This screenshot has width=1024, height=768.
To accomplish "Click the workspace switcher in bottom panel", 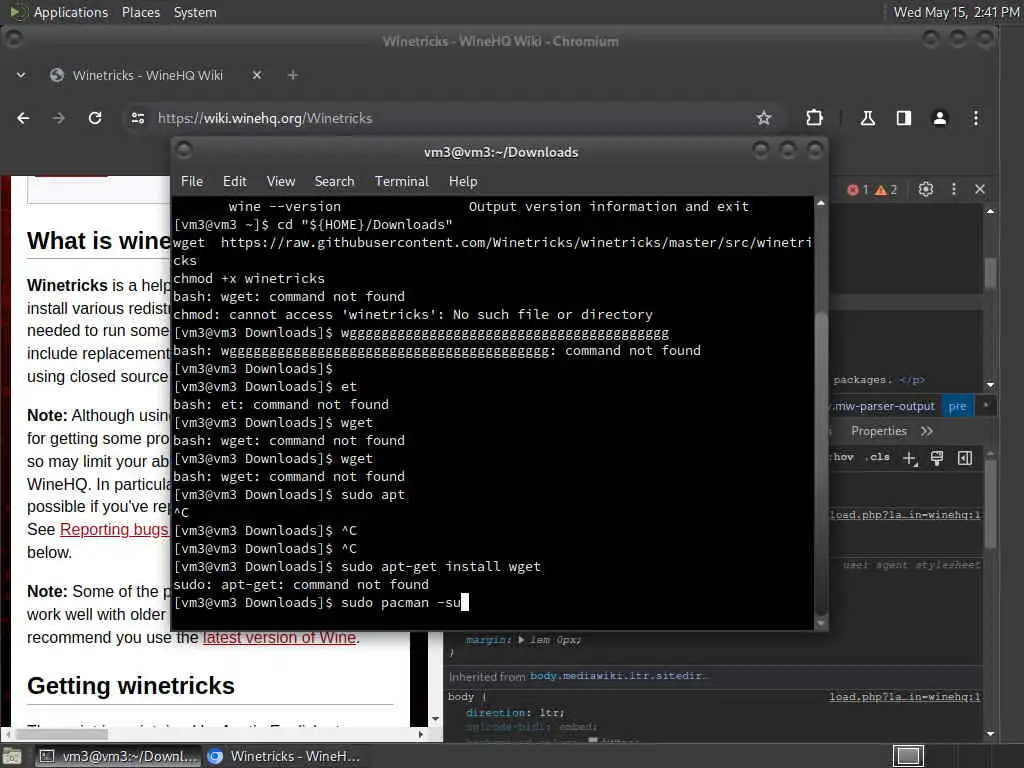I will point(908,756).
